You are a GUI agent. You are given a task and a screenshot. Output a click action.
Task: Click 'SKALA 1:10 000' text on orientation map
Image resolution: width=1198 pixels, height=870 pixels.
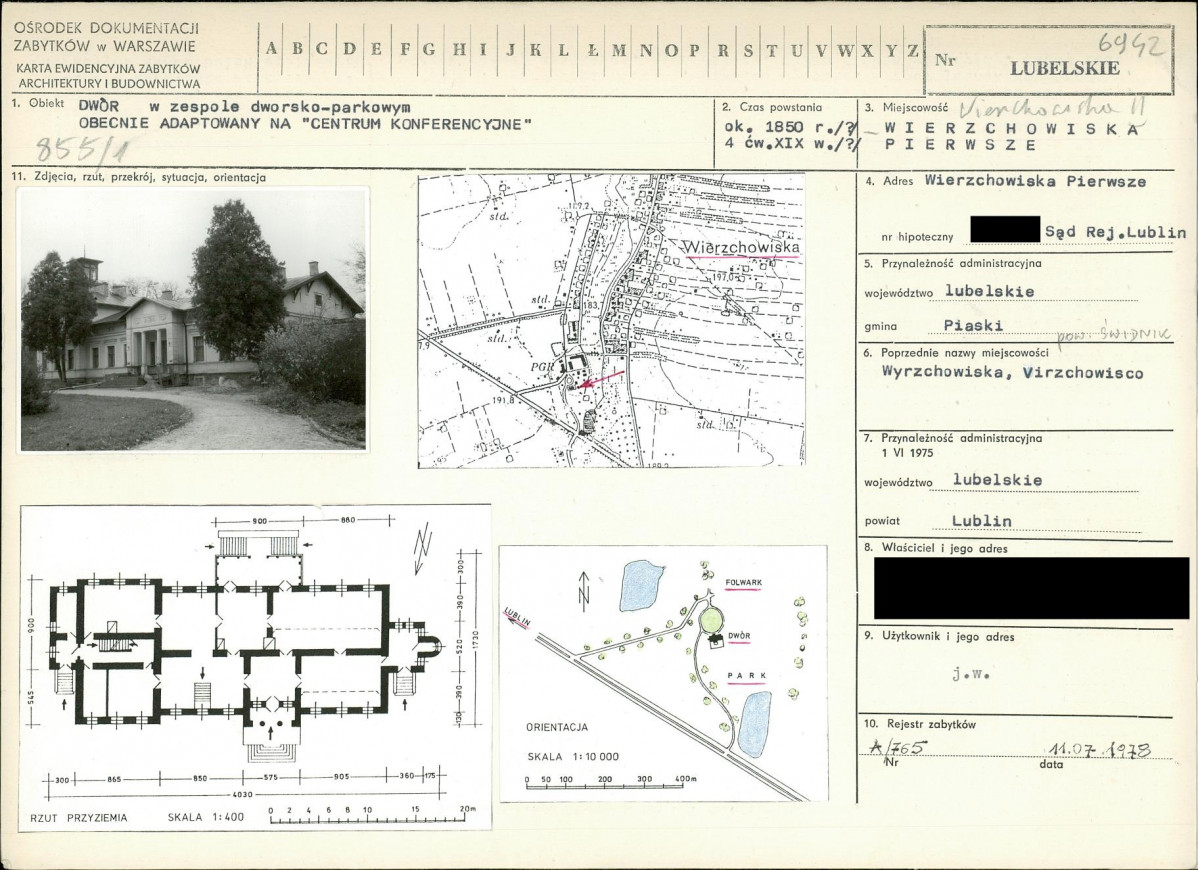pos(574,757)
